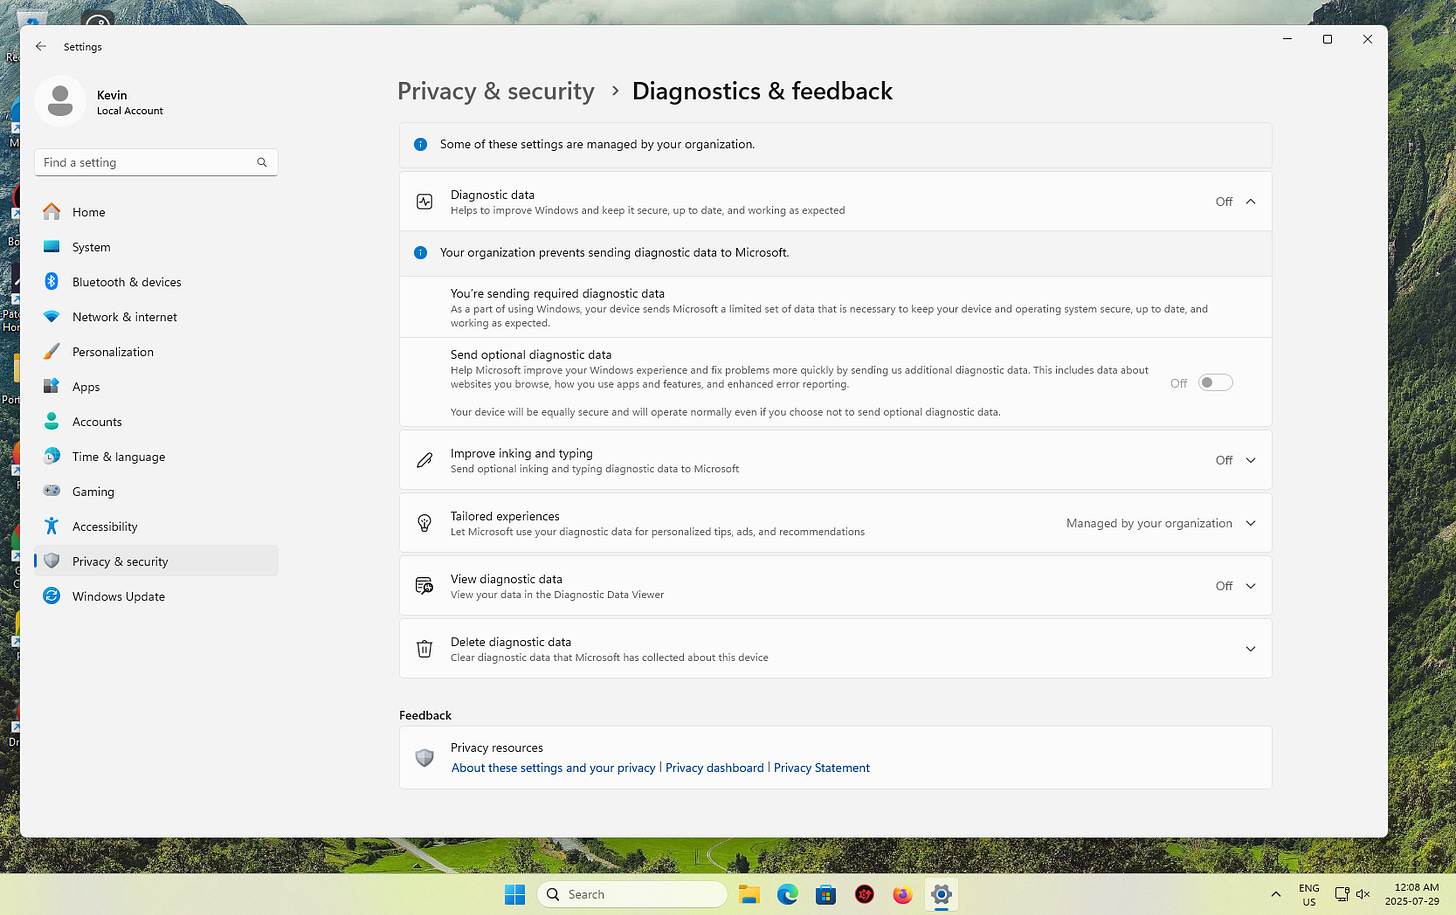1456x915 pixels.
Task: Click the network display tray icon
Action: 1342,895
